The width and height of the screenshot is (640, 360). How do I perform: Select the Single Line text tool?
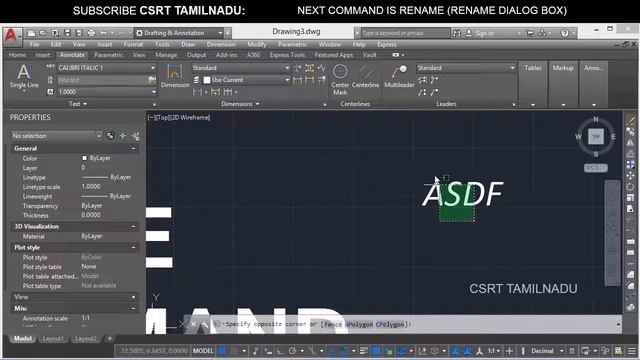point(24,77)
